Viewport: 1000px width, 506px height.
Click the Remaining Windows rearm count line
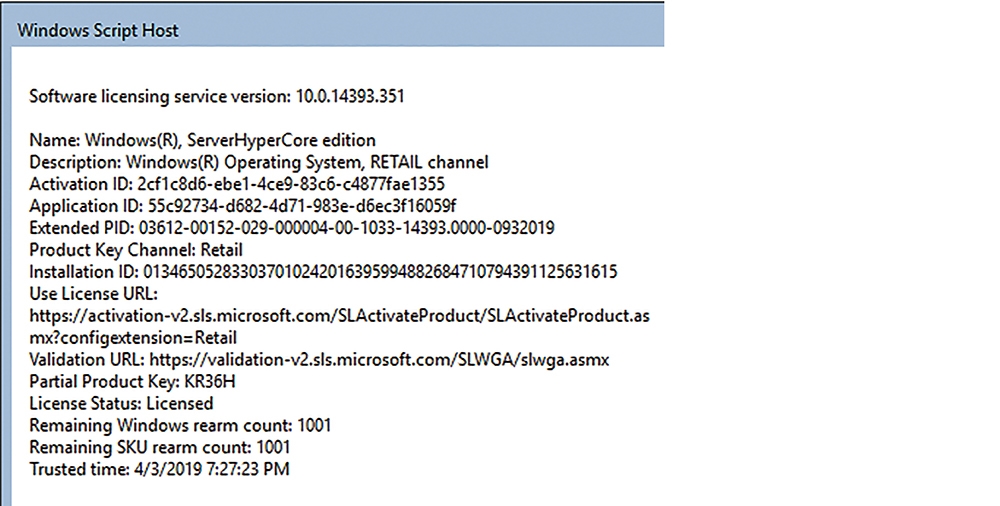[180, 425]
